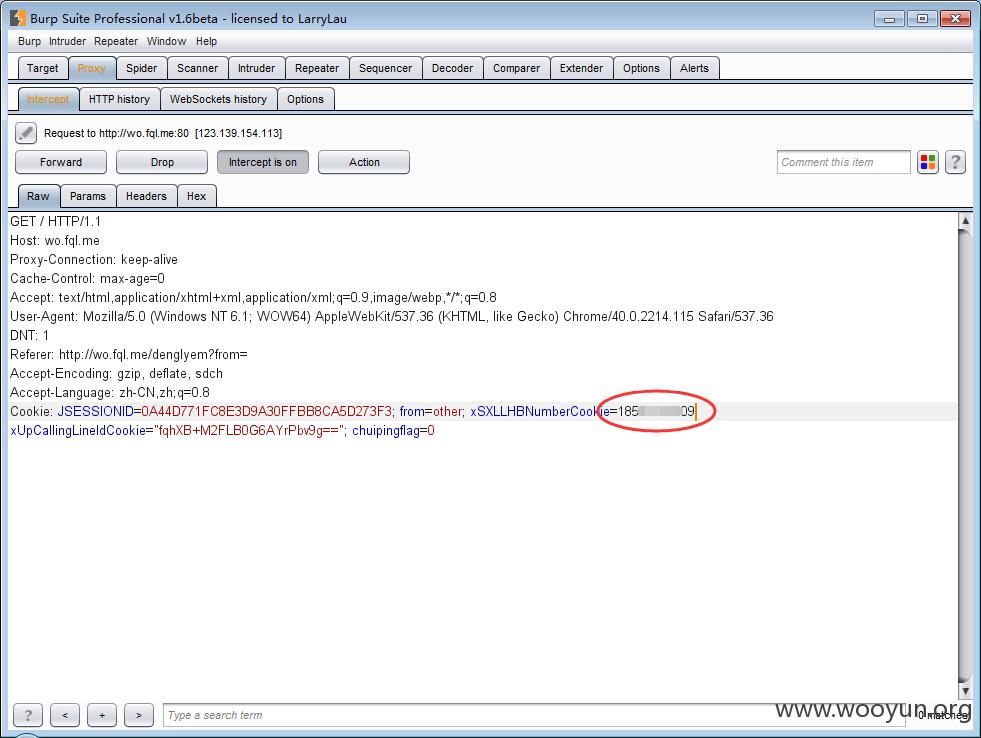Click the GET / HTTP/1.1 request line

click(x=55, y=221)
